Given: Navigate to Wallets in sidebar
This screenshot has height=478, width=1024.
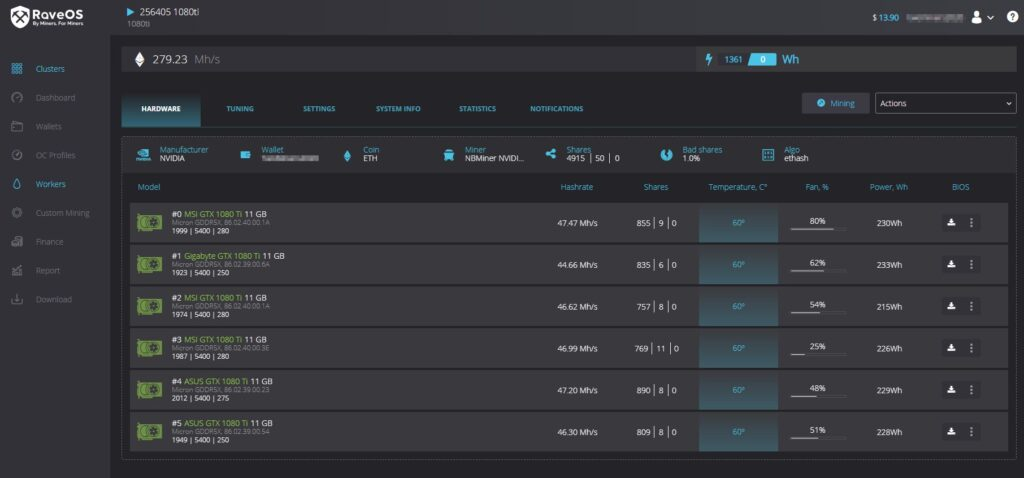Looking at the screenshot, I should pyautogui.click(x=48, y=127).
